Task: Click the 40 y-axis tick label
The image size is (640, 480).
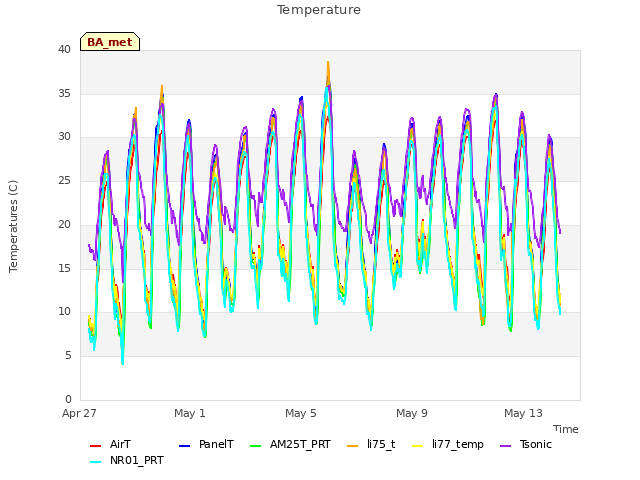Action: coord(64,49)
